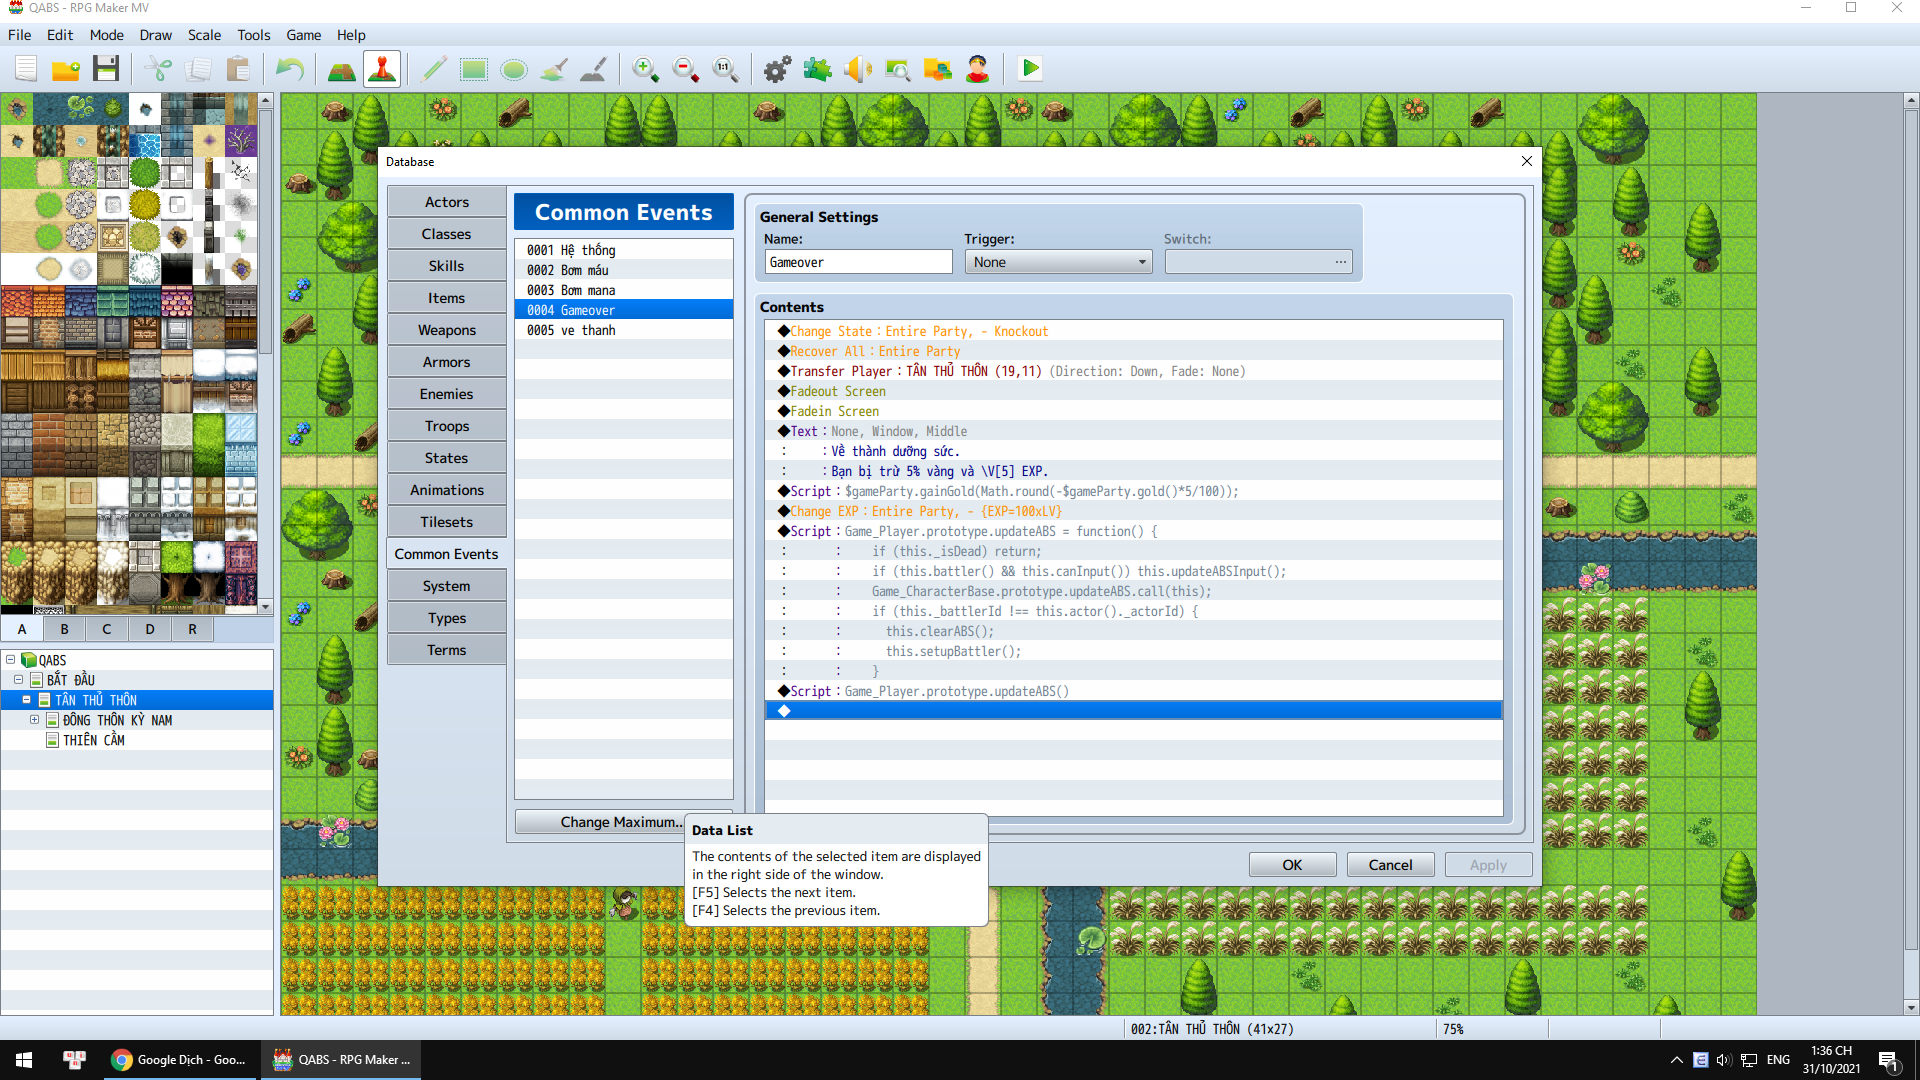This screenshot has height=1080, width=1920.
Task: Click the Change Maximum button
Action: [x=623, y=822]
